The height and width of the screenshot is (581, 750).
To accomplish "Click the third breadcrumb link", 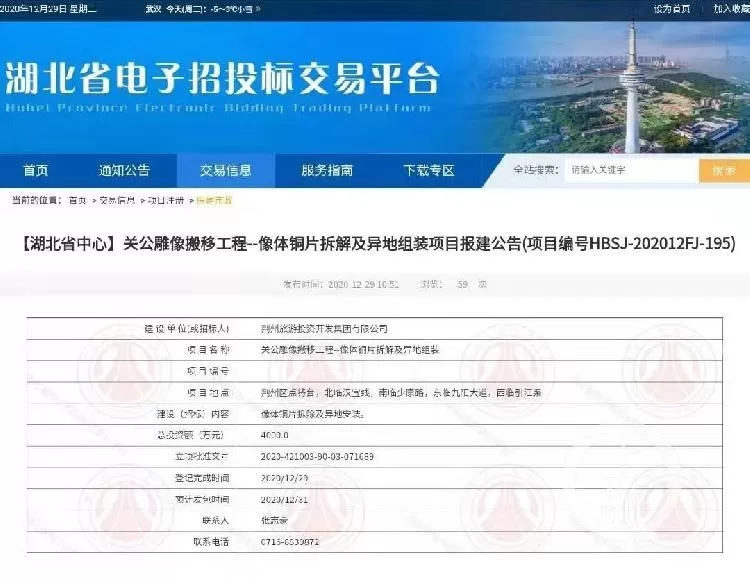I will [x=165, y=200].
